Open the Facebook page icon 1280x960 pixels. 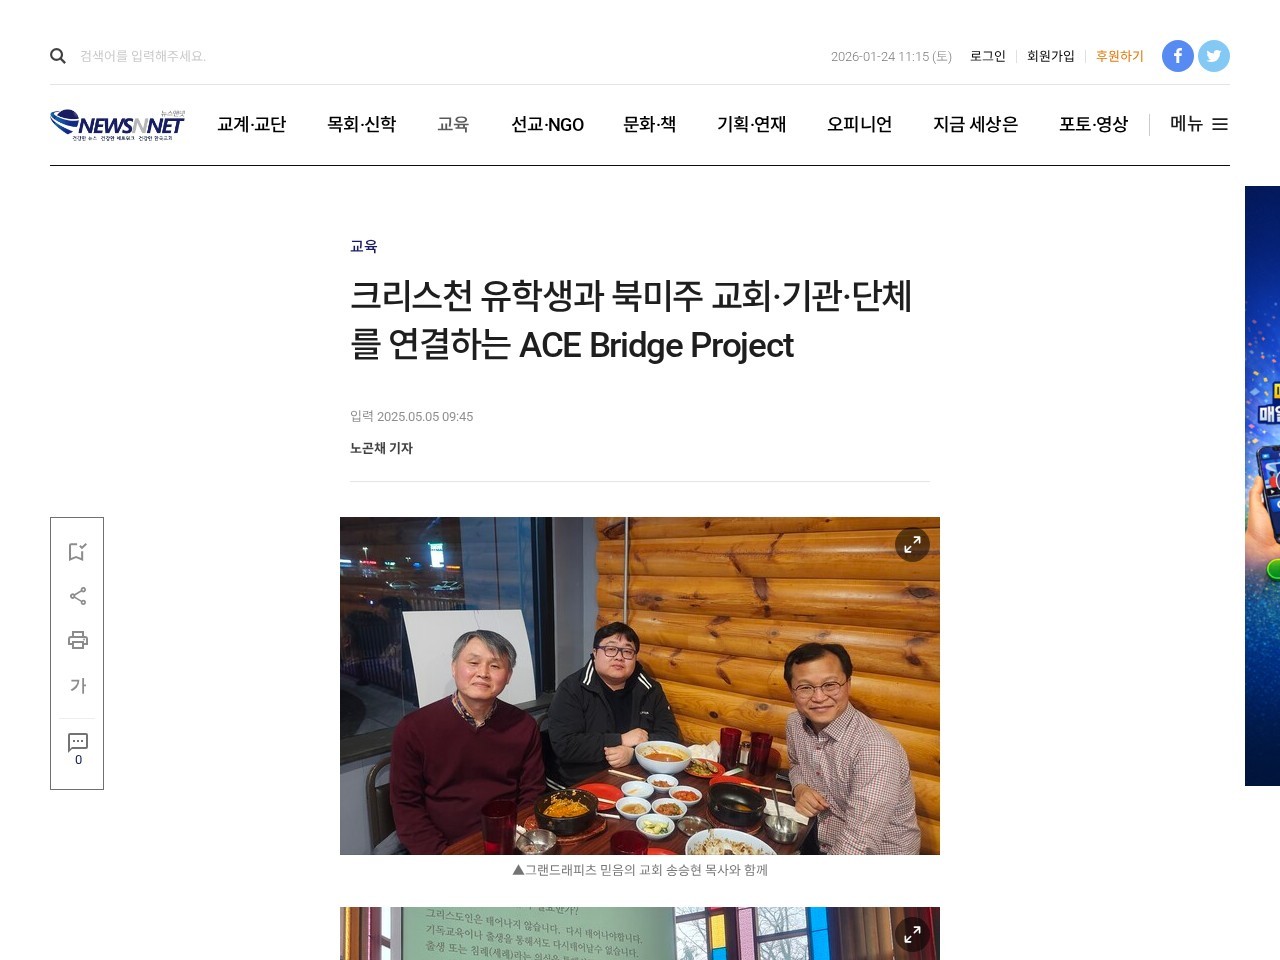(x=1178, y=56)
